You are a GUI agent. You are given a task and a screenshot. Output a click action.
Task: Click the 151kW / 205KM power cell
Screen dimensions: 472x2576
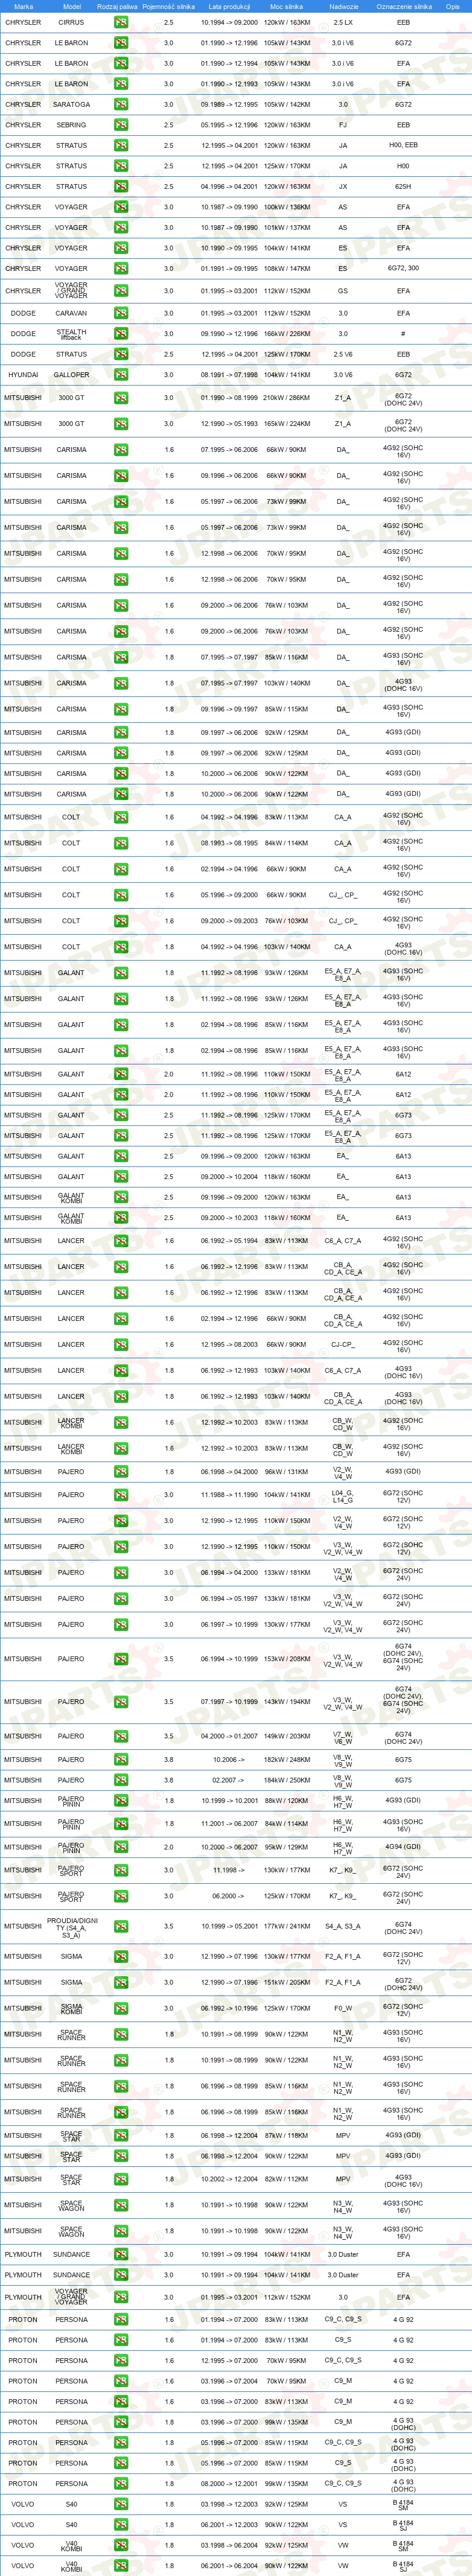point(287,1982)
